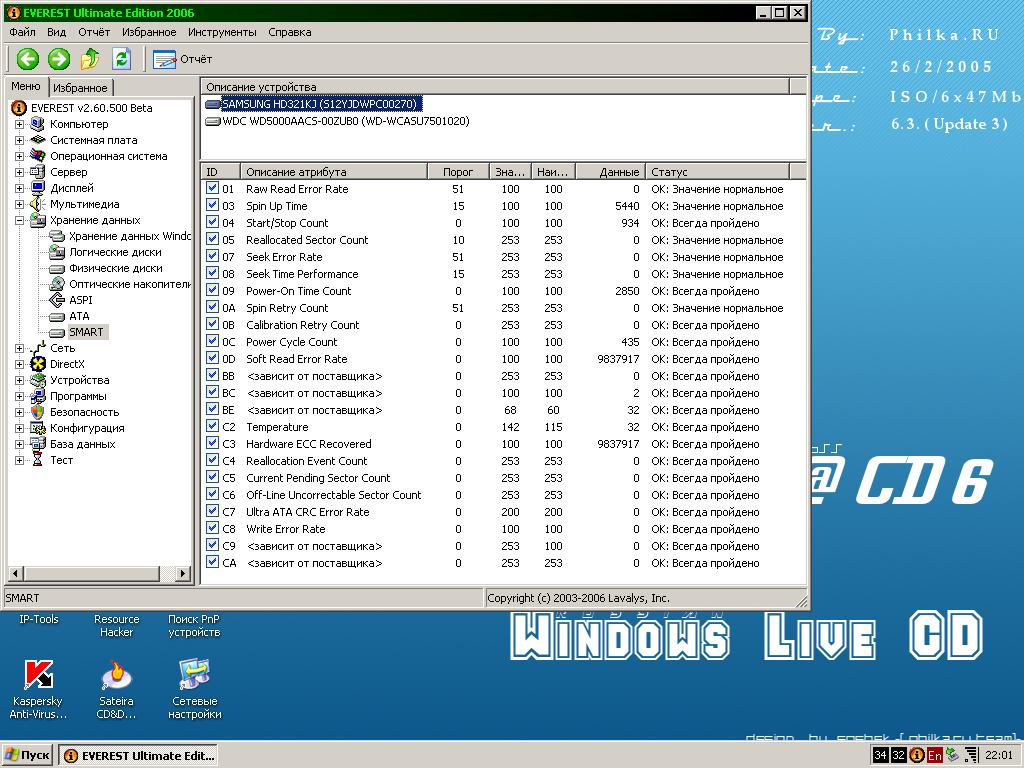1024x768 pixels.
Task: Click the Refresh toolbar icon
Action: pos(122,59)
